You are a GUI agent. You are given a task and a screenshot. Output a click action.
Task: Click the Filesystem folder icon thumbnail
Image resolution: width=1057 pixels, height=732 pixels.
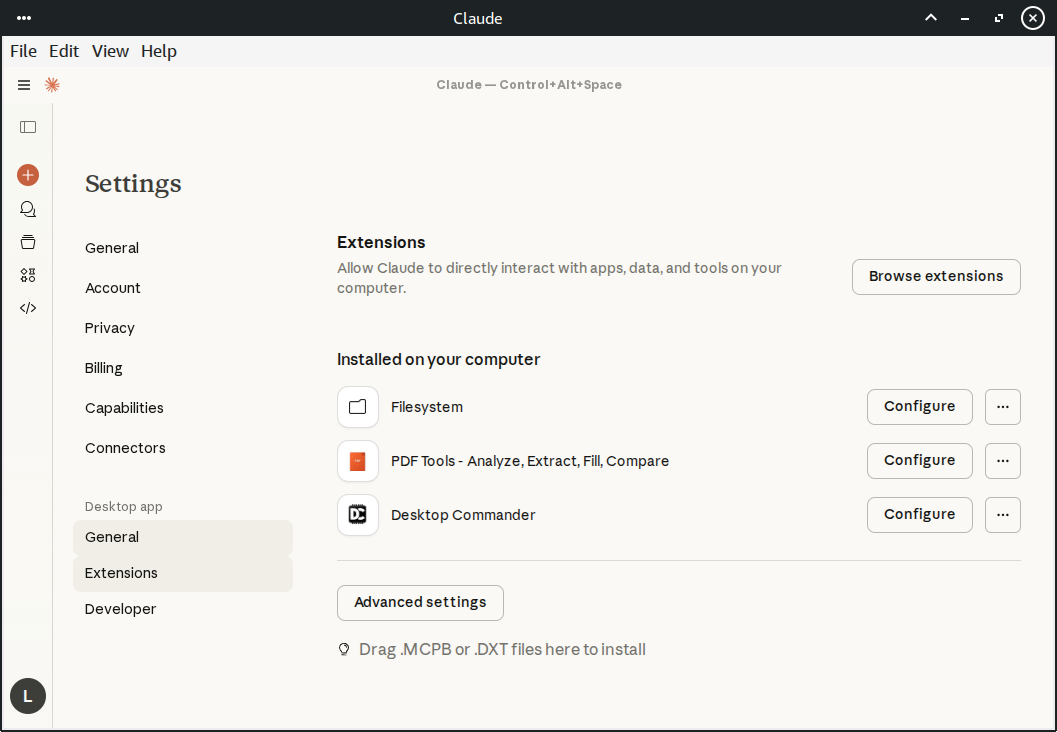(x=358, y=407)
